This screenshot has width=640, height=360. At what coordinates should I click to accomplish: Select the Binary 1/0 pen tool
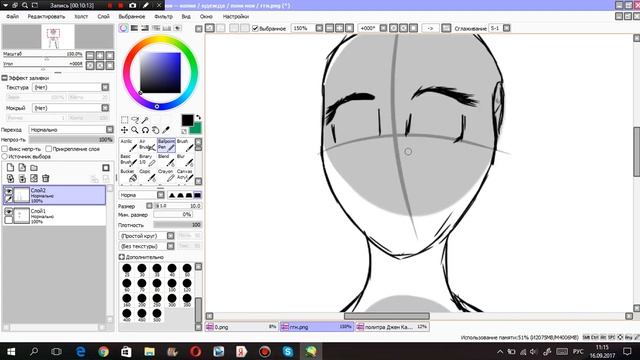pos(147,160)
